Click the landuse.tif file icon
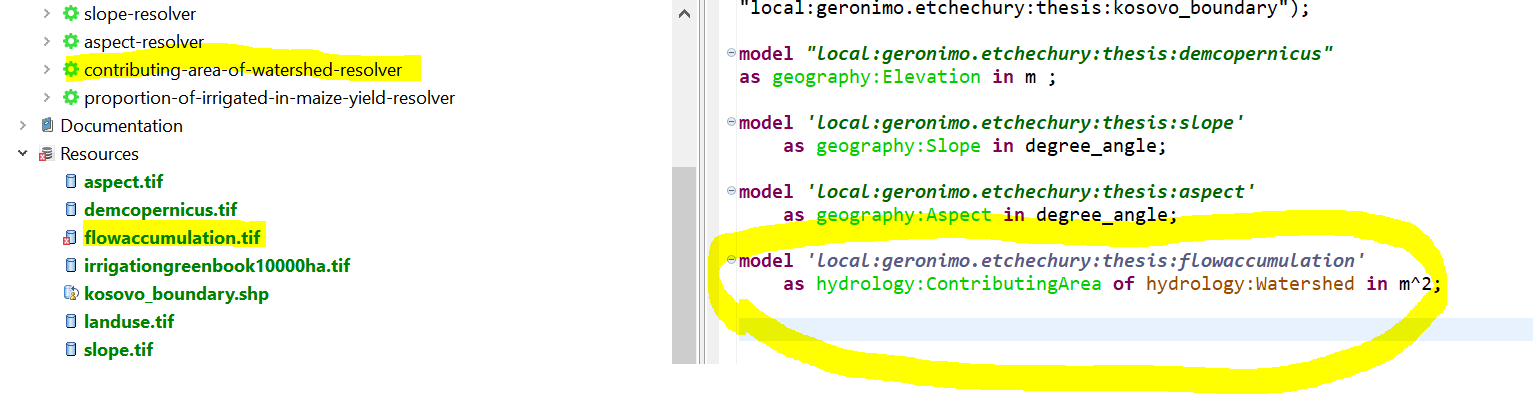This screenshot has width=1533, height=394. click(x=70, y=322)
